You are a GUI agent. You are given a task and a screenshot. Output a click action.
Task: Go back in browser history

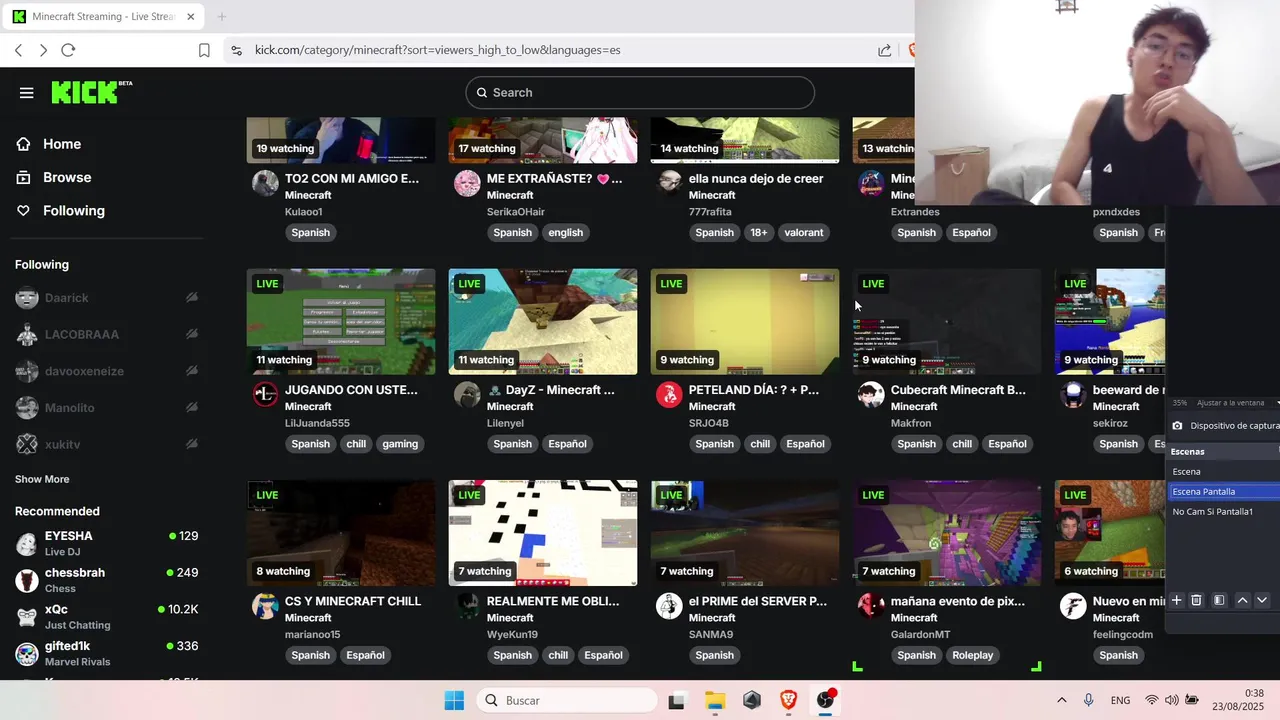click(18, 50)
